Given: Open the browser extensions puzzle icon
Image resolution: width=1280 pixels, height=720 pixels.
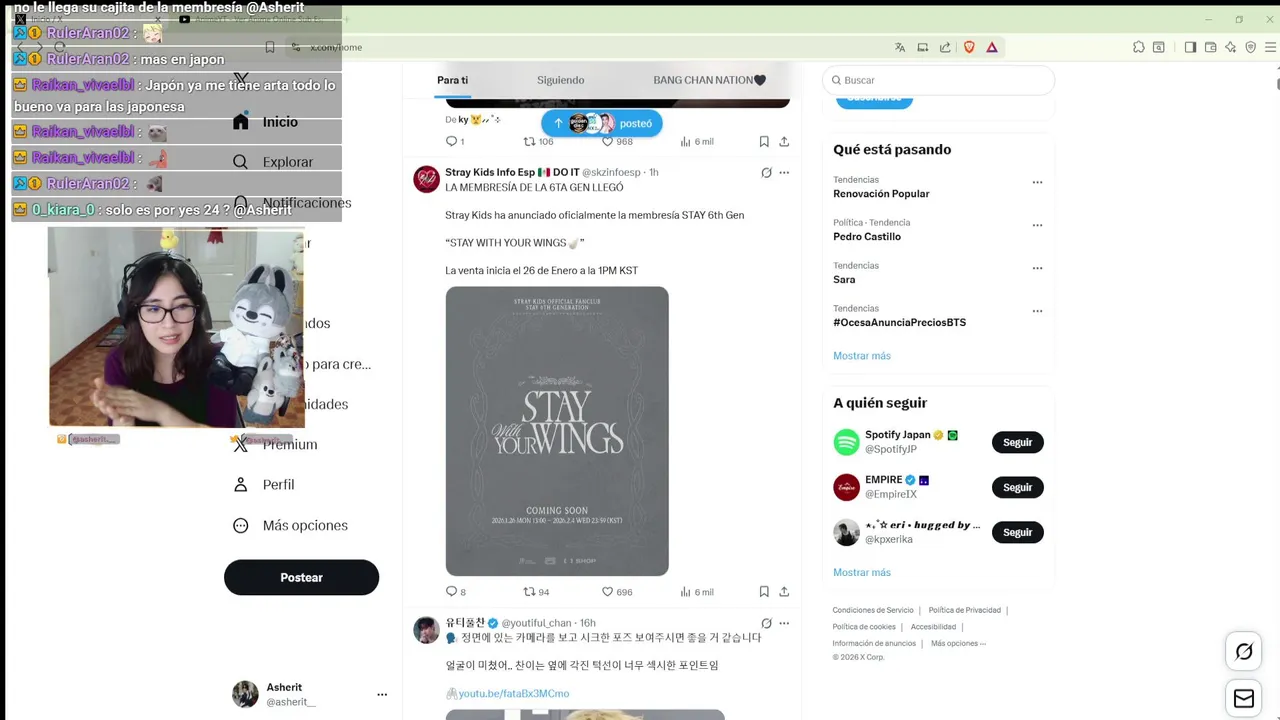Looking at the screenshot, I should (x=1138, y=47).
